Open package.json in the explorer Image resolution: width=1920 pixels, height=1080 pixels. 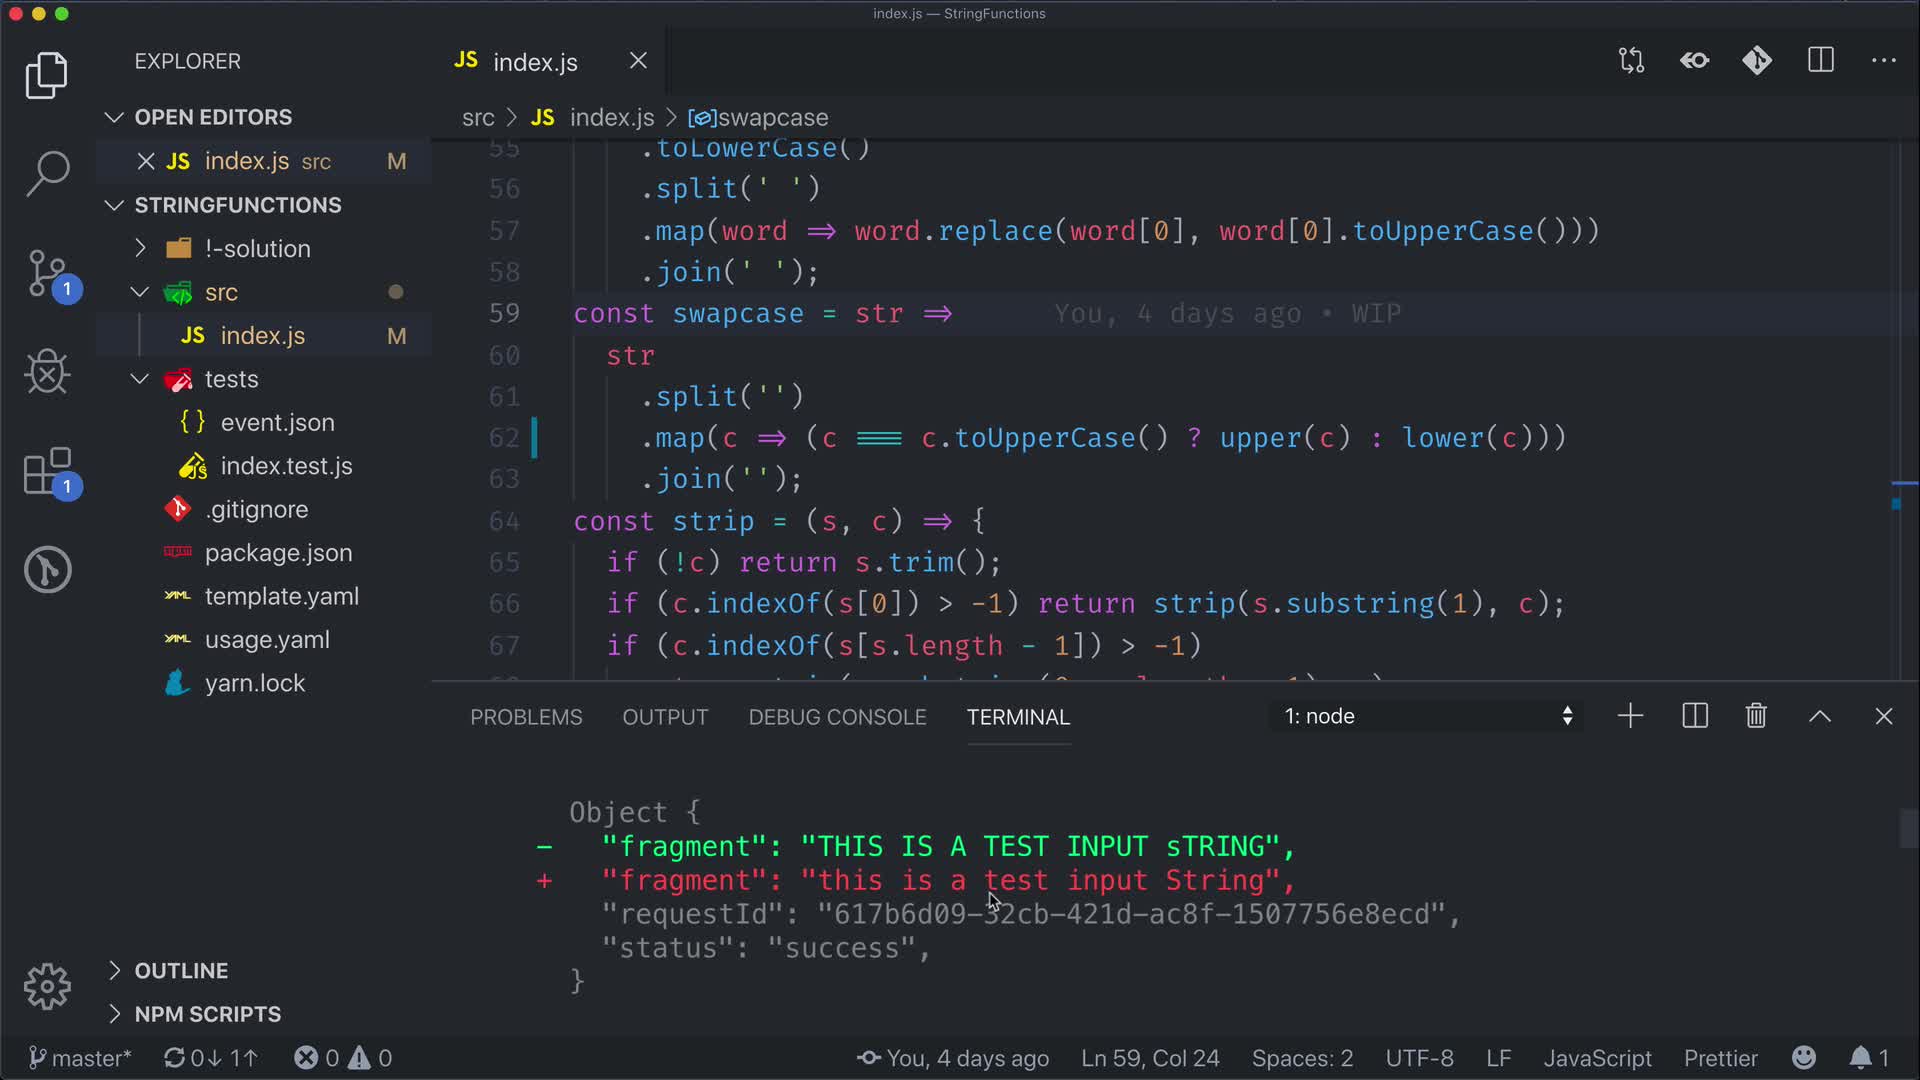278,553
